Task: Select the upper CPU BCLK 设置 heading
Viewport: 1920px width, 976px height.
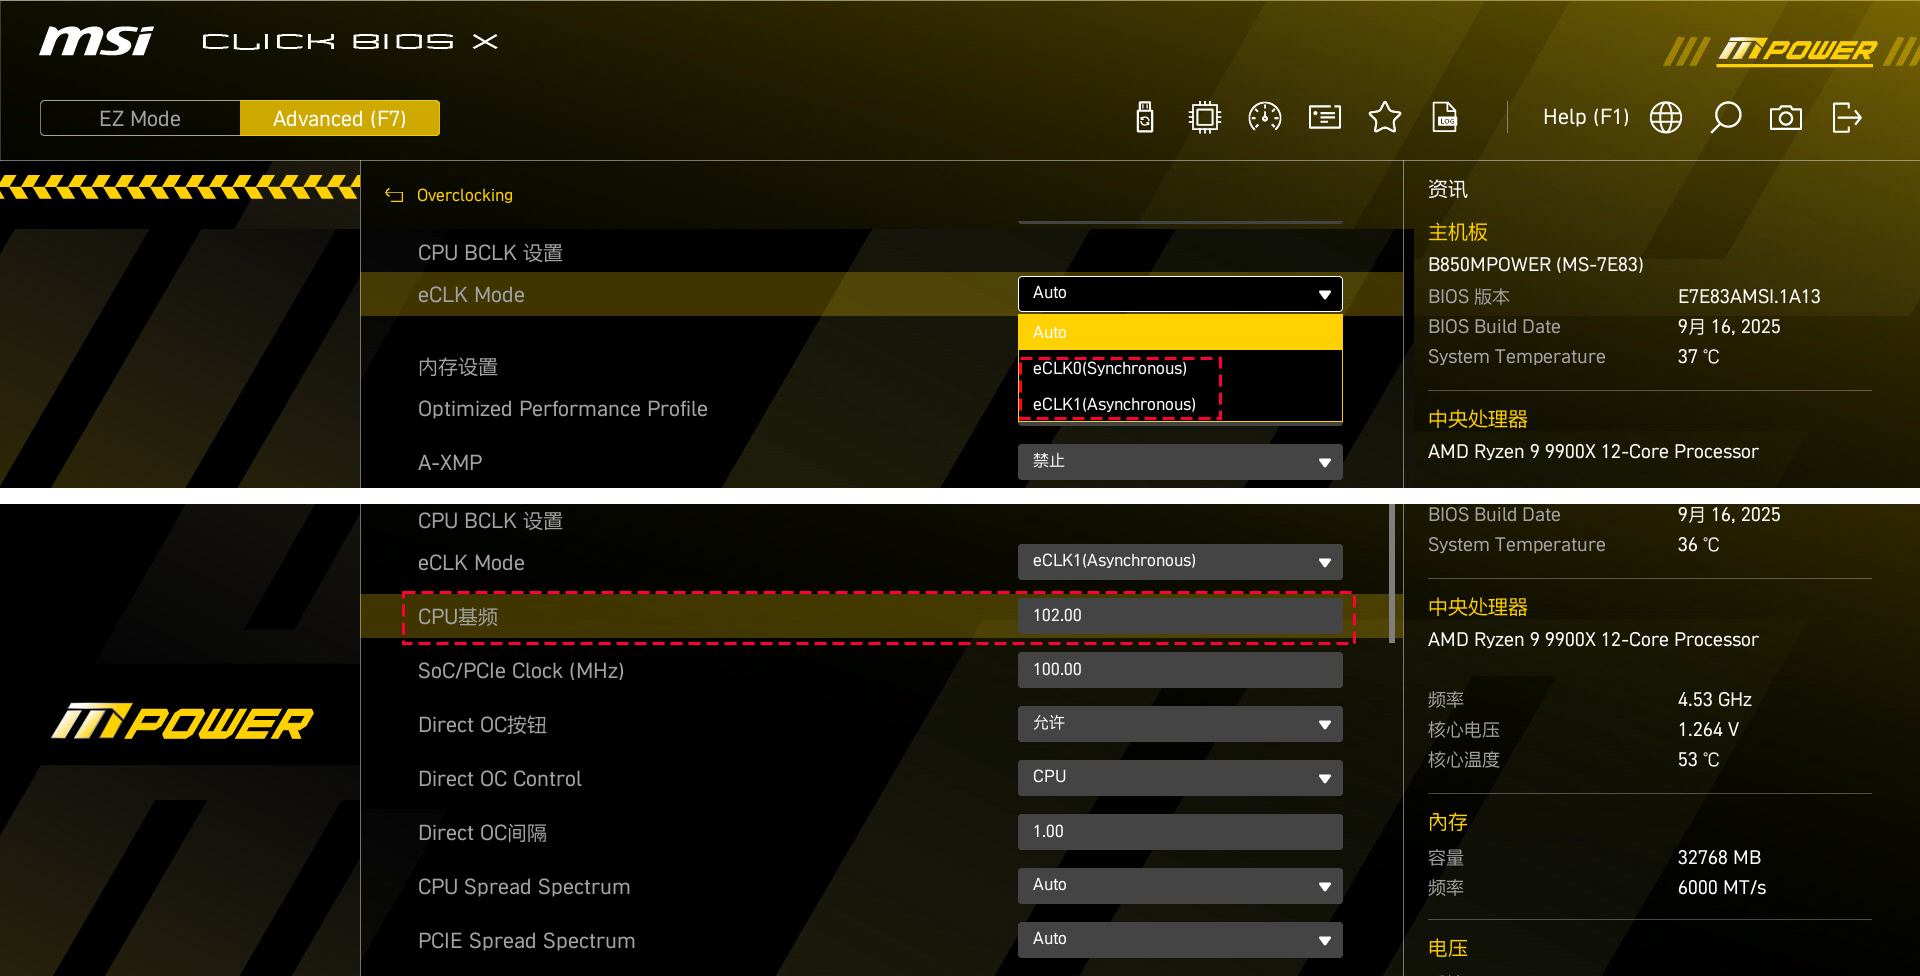Action: [490, 253]
